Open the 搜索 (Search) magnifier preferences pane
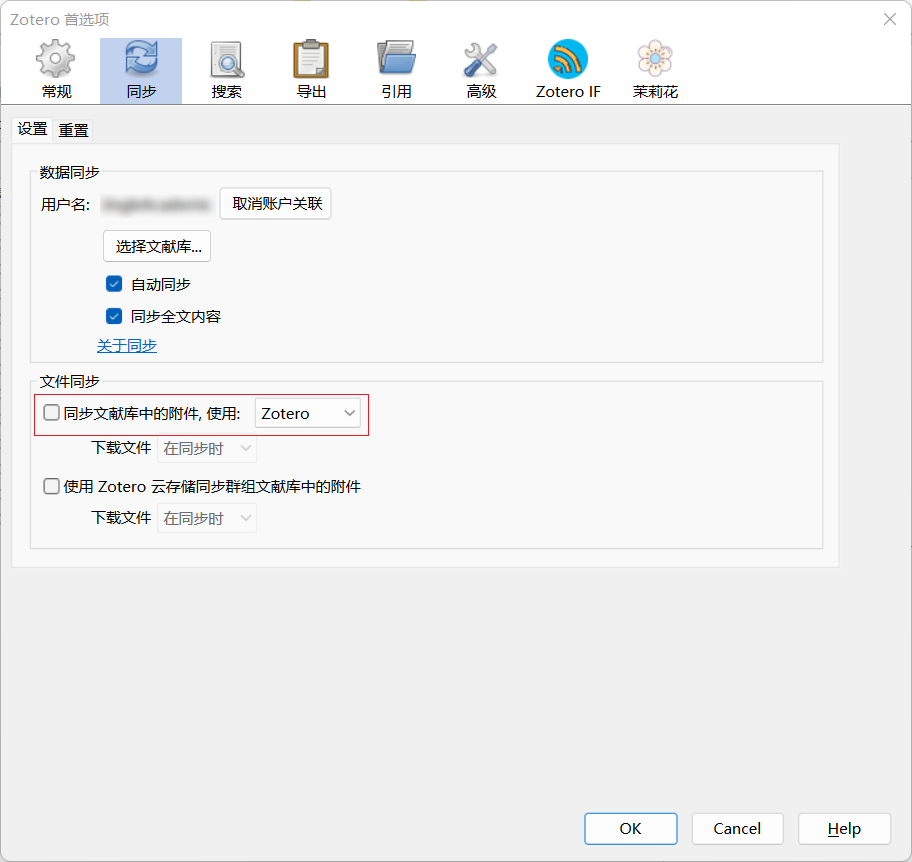The width and height of the screenshot is (912, 862). [x=226, y=70]
